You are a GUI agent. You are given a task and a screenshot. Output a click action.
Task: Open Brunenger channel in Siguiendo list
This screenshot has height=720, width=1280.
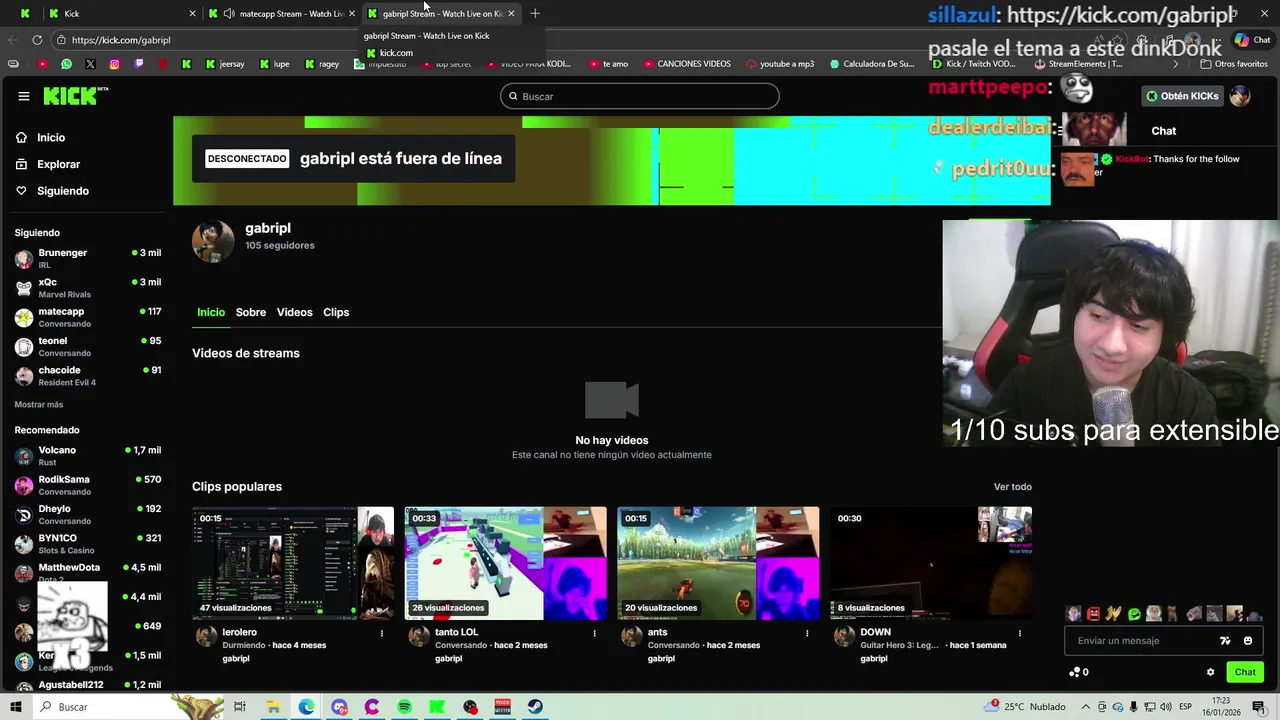pos(88,258)
